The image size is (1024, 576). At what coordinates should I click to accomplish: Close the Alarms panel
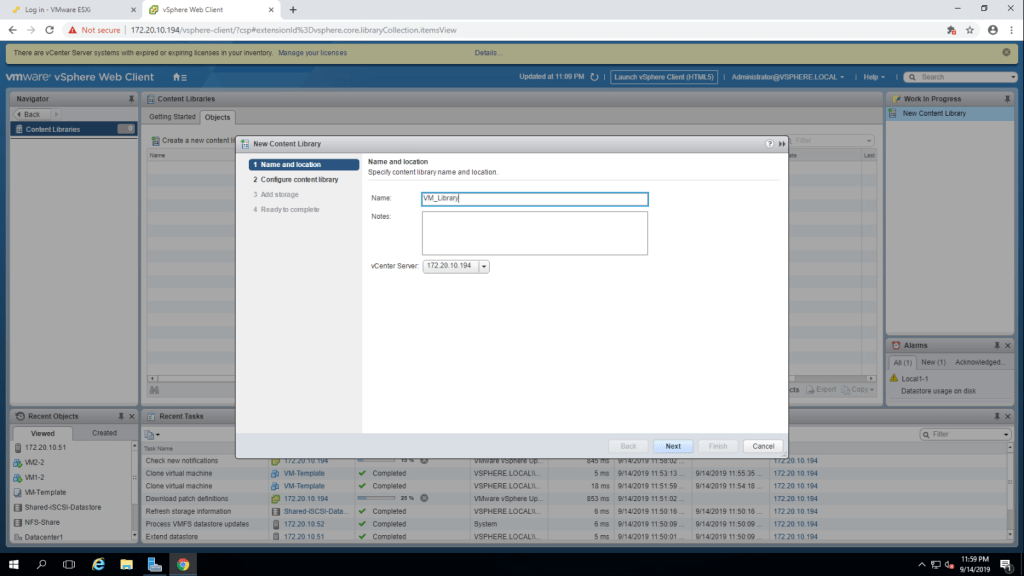(1008, 345)
